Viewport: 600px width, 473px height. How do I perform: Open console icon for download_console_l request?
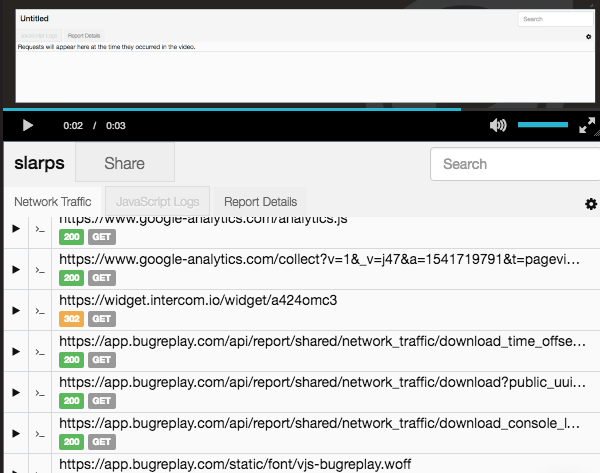point(40,434)
